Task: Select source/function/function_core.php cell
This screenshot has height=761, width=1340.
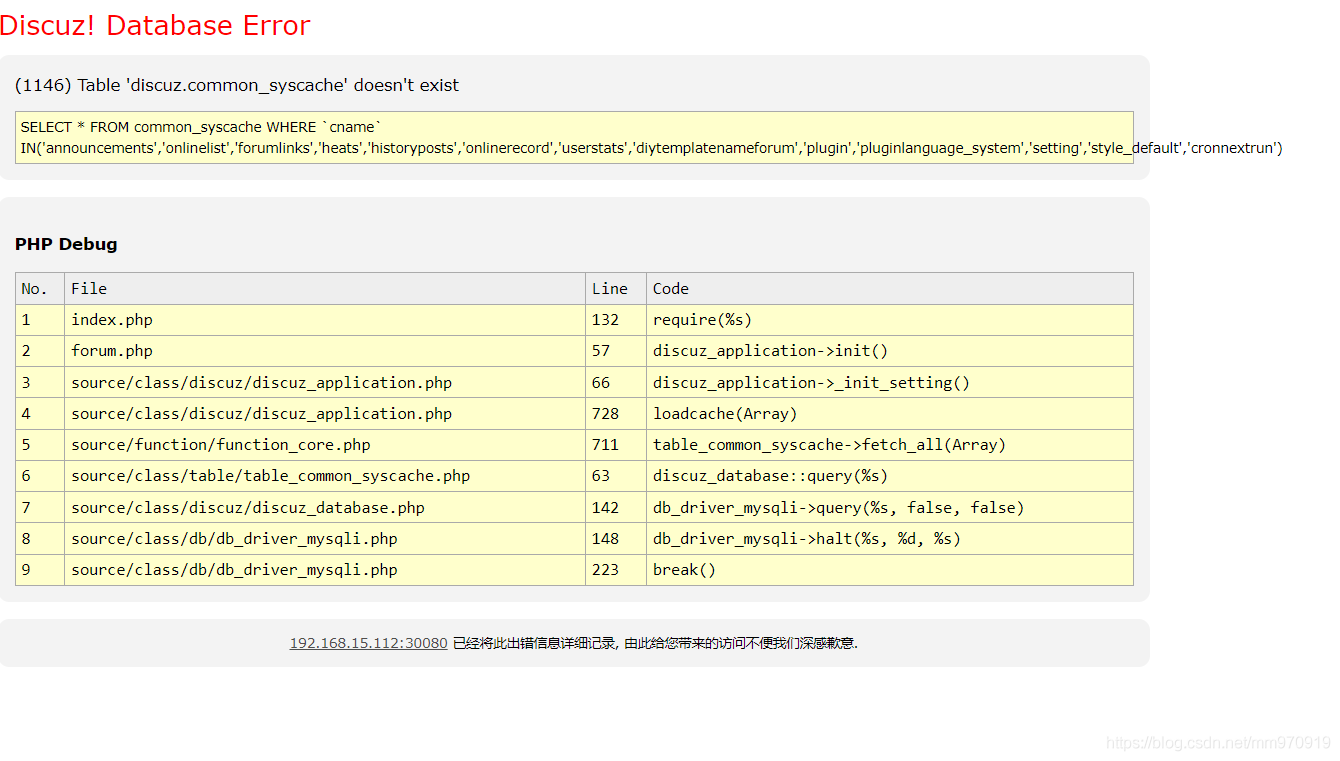Action: (x=325, y=445)
